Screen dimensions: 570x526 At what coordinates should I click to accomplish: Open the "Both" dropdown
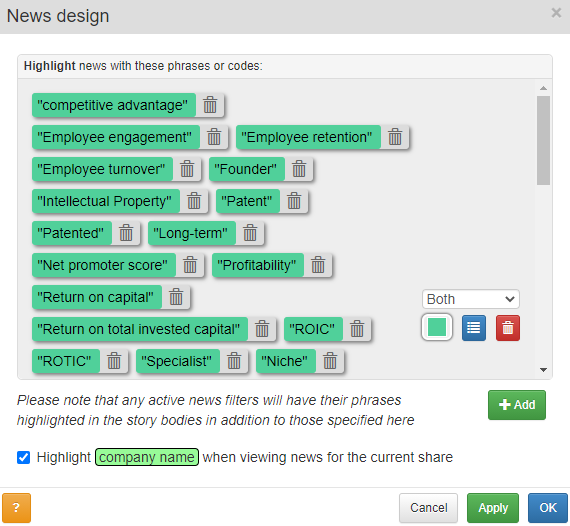(x=471, y=299)
